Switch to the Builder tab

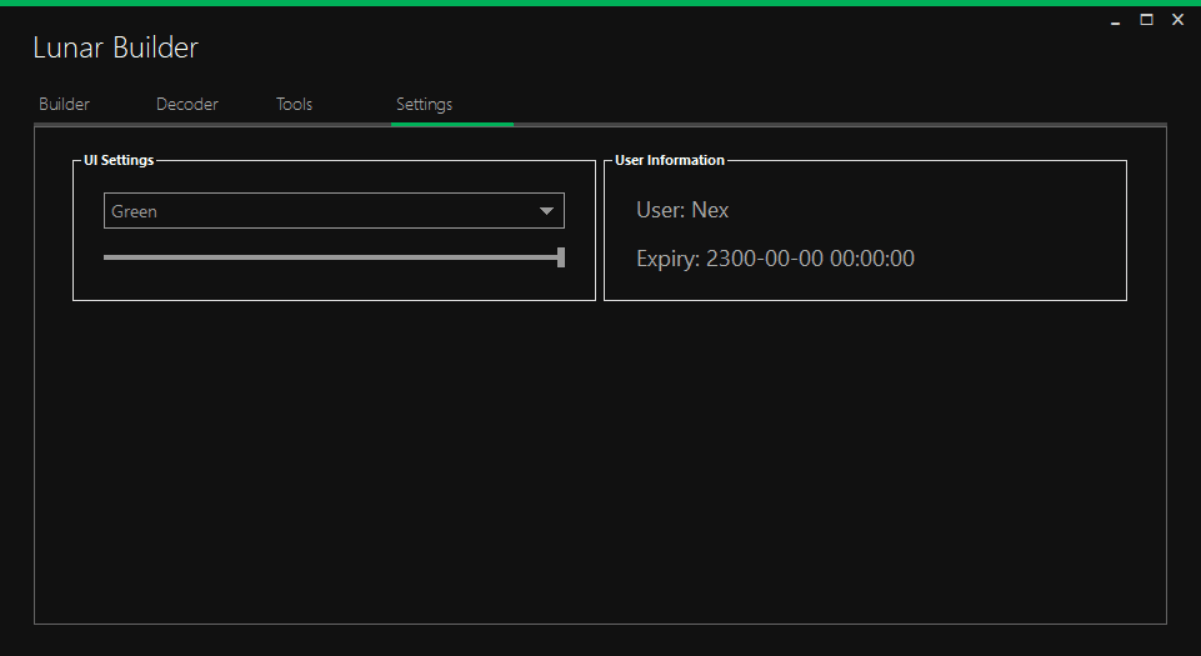(x=64, y=104)
